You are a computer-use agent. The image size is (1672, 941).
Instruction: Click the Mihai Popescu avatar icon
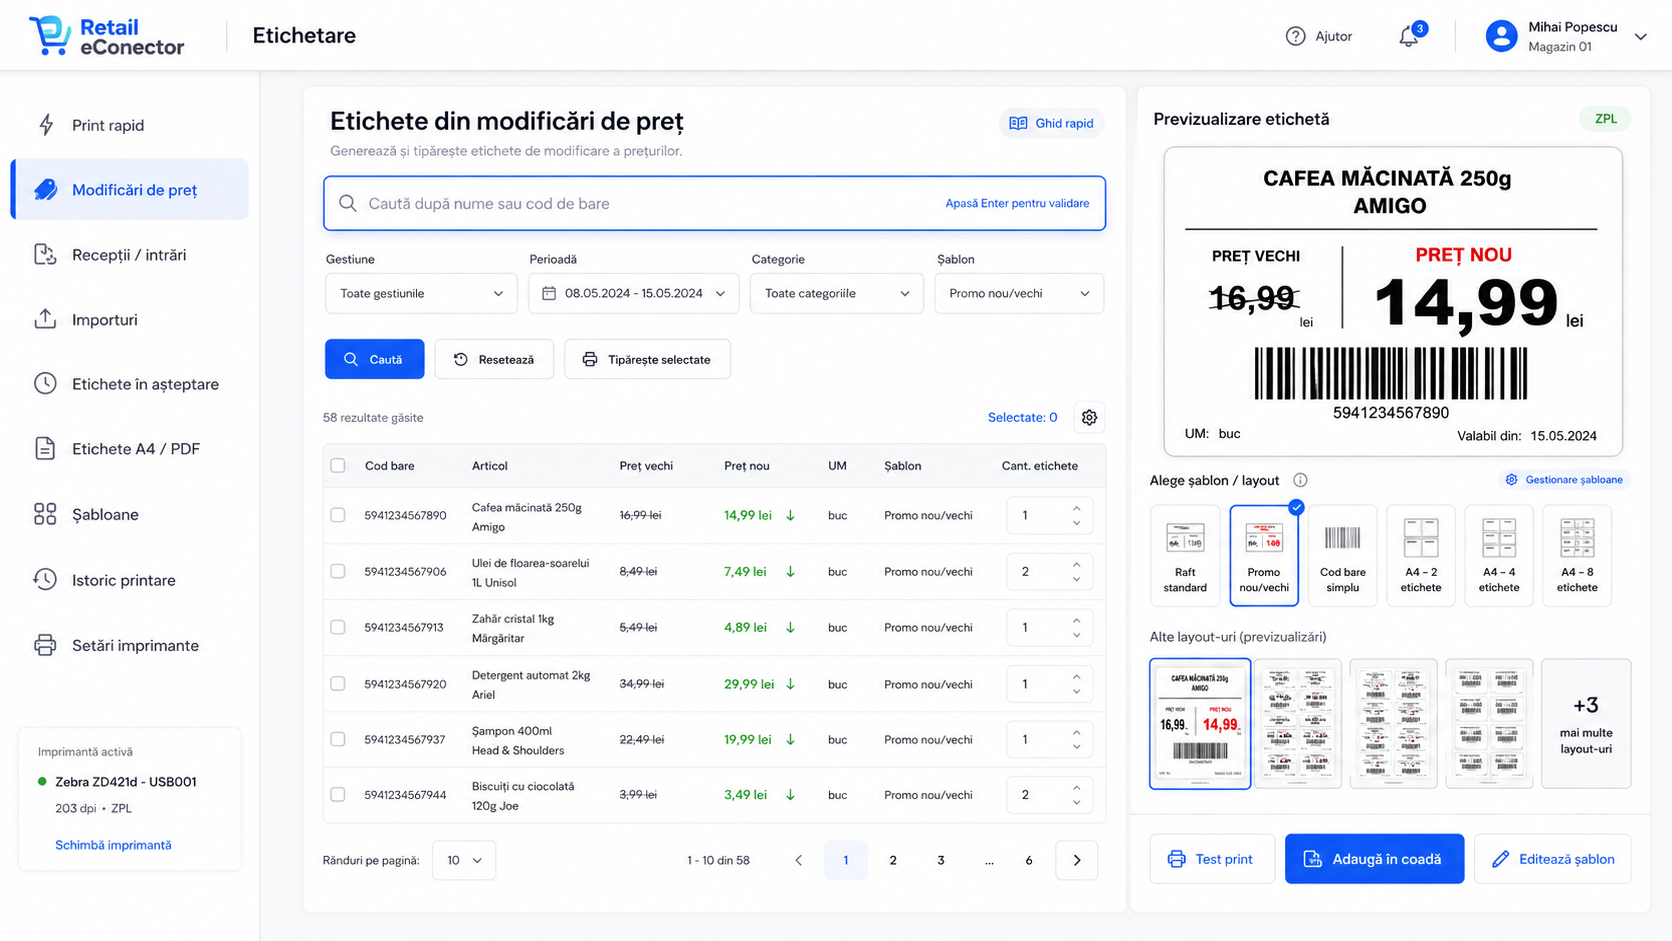tap(1501, 36)
